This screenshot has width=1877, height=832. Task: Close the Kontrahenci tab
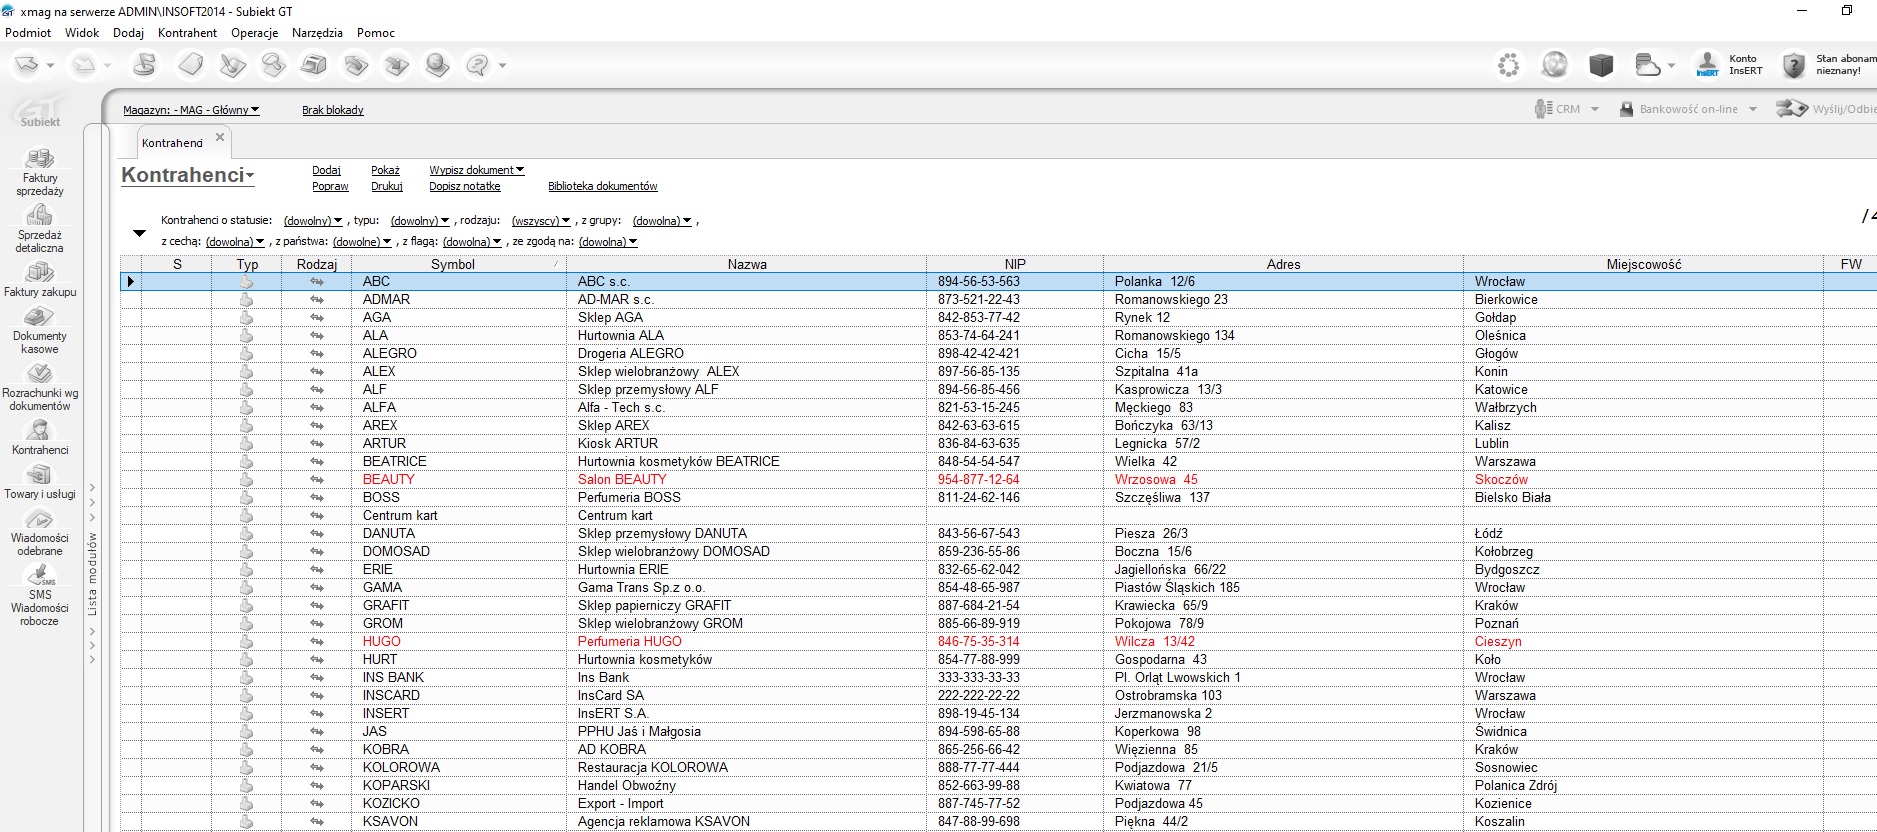[220, 138]
